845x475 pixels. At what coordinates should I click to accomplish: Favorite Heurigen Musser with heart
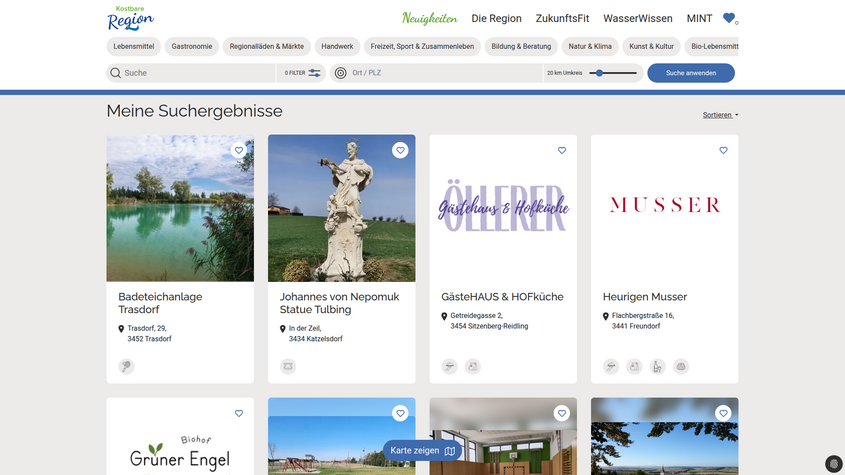click(723, 150)
